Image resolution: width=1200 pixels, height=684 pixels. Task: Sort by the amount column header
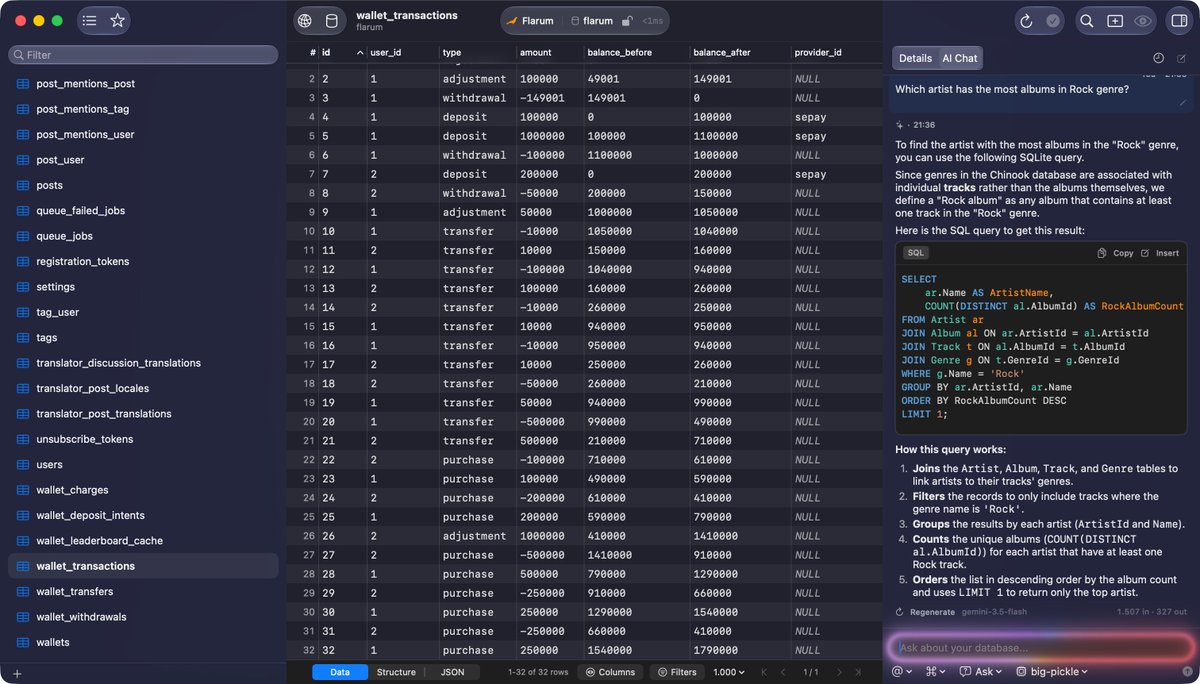click(x=548, y=52)
